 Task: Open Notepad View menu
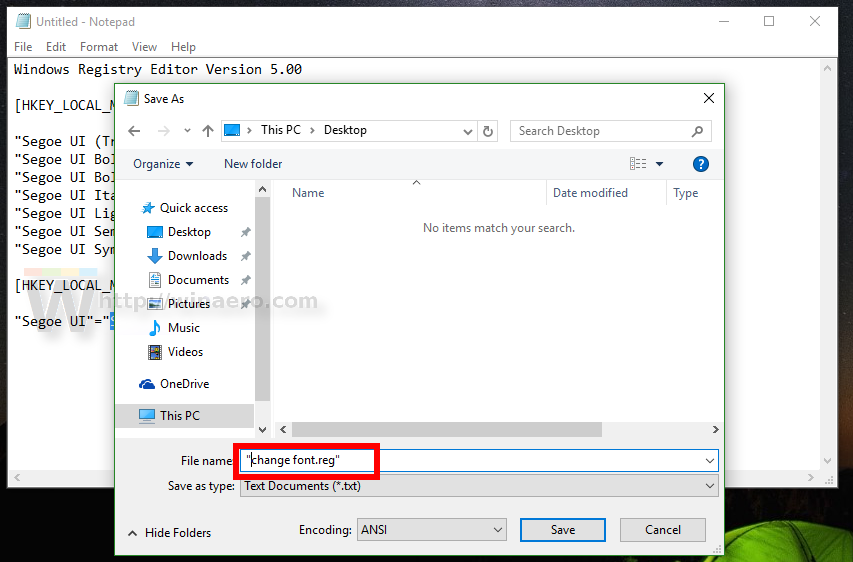(144, 47)
